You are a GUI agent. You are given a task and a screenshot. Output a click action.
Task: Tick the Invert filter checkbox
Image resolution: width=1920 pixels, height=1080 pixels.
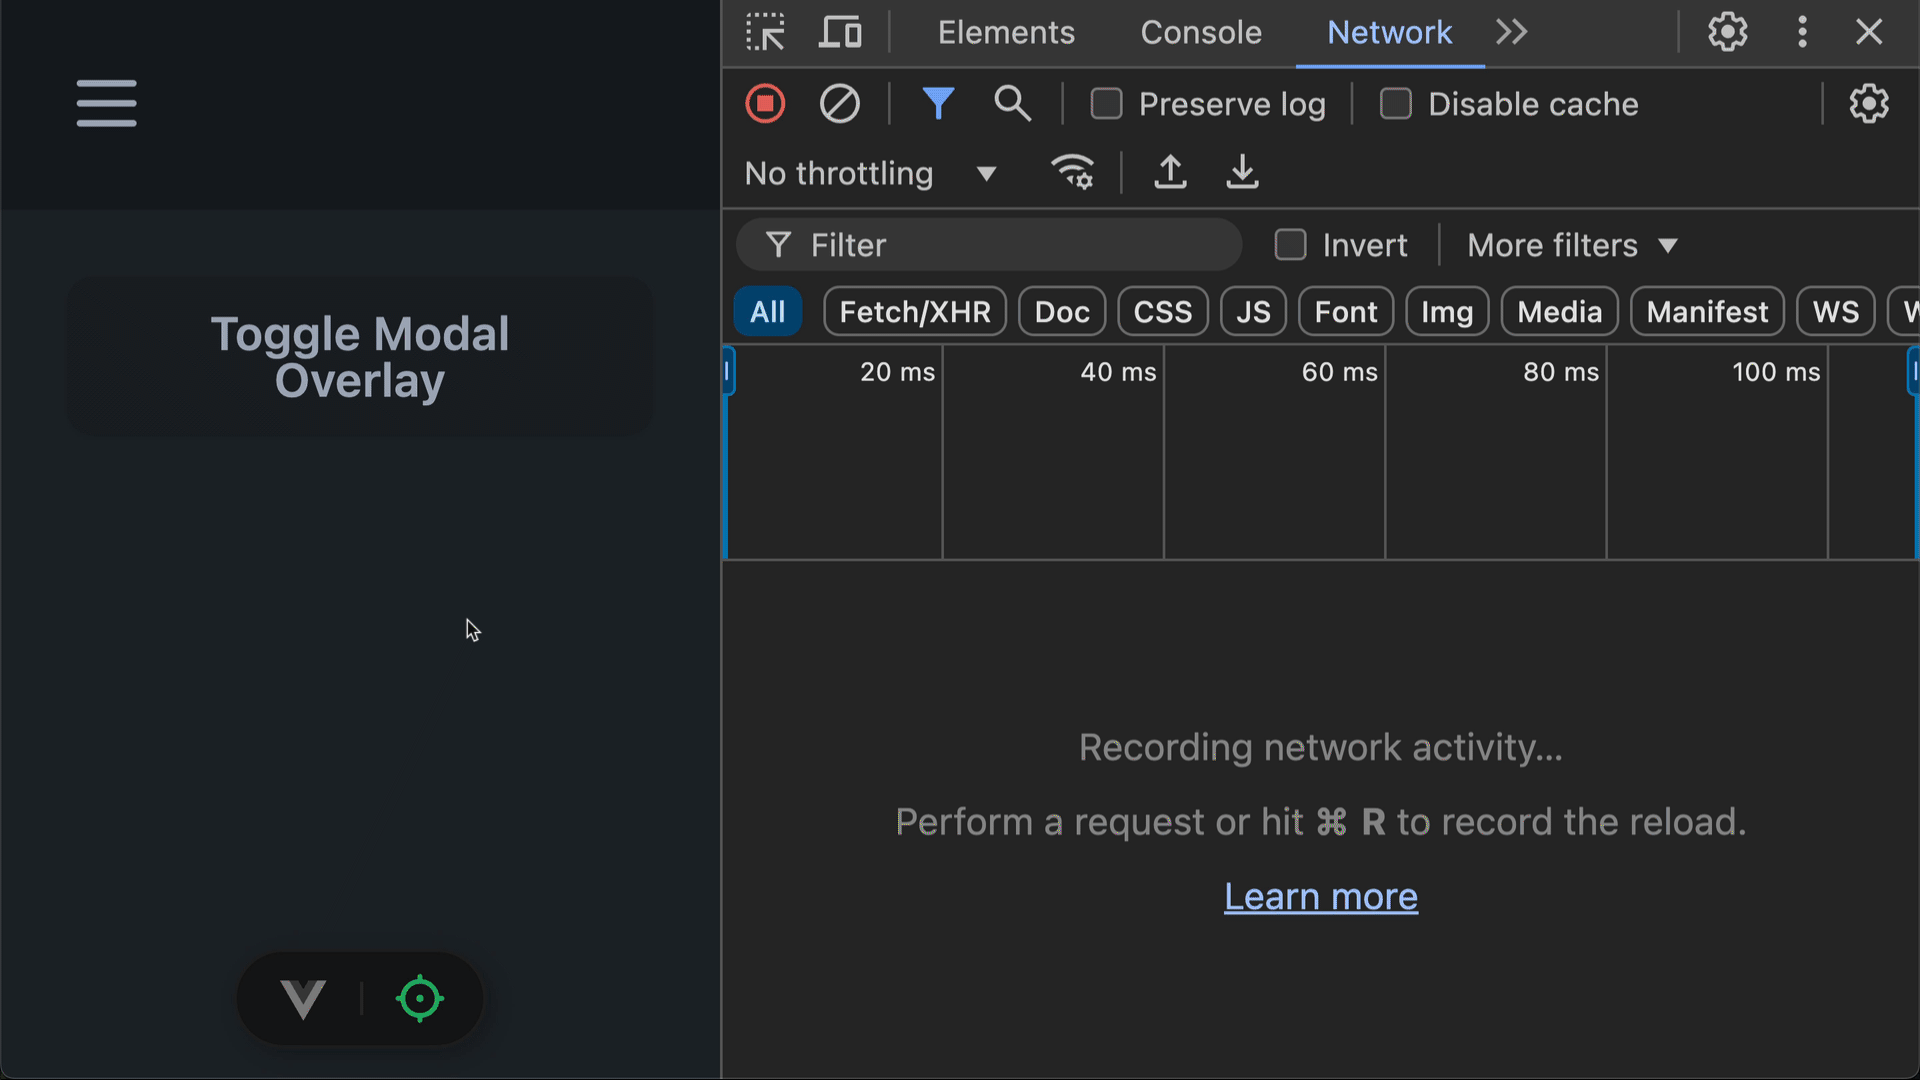click(x=1290, y=245)
